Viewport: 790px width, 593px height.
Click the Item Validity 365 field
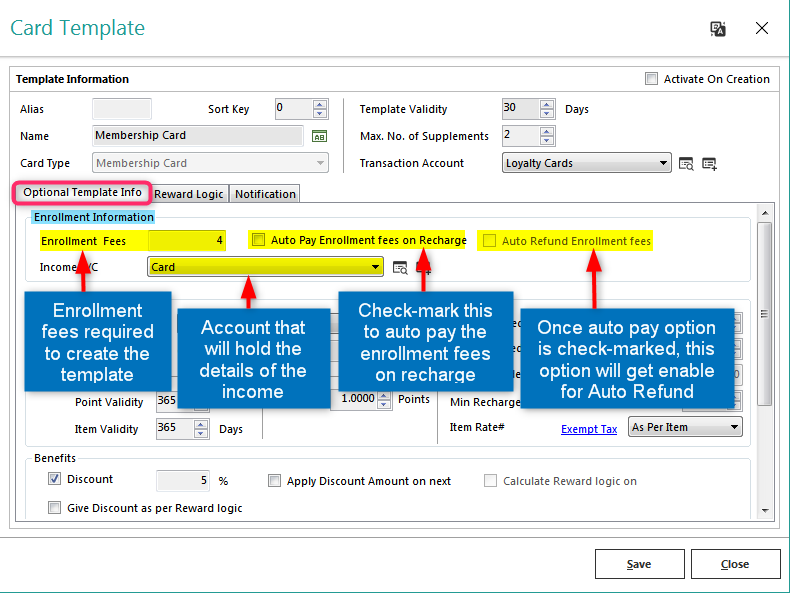pos(175,428)
